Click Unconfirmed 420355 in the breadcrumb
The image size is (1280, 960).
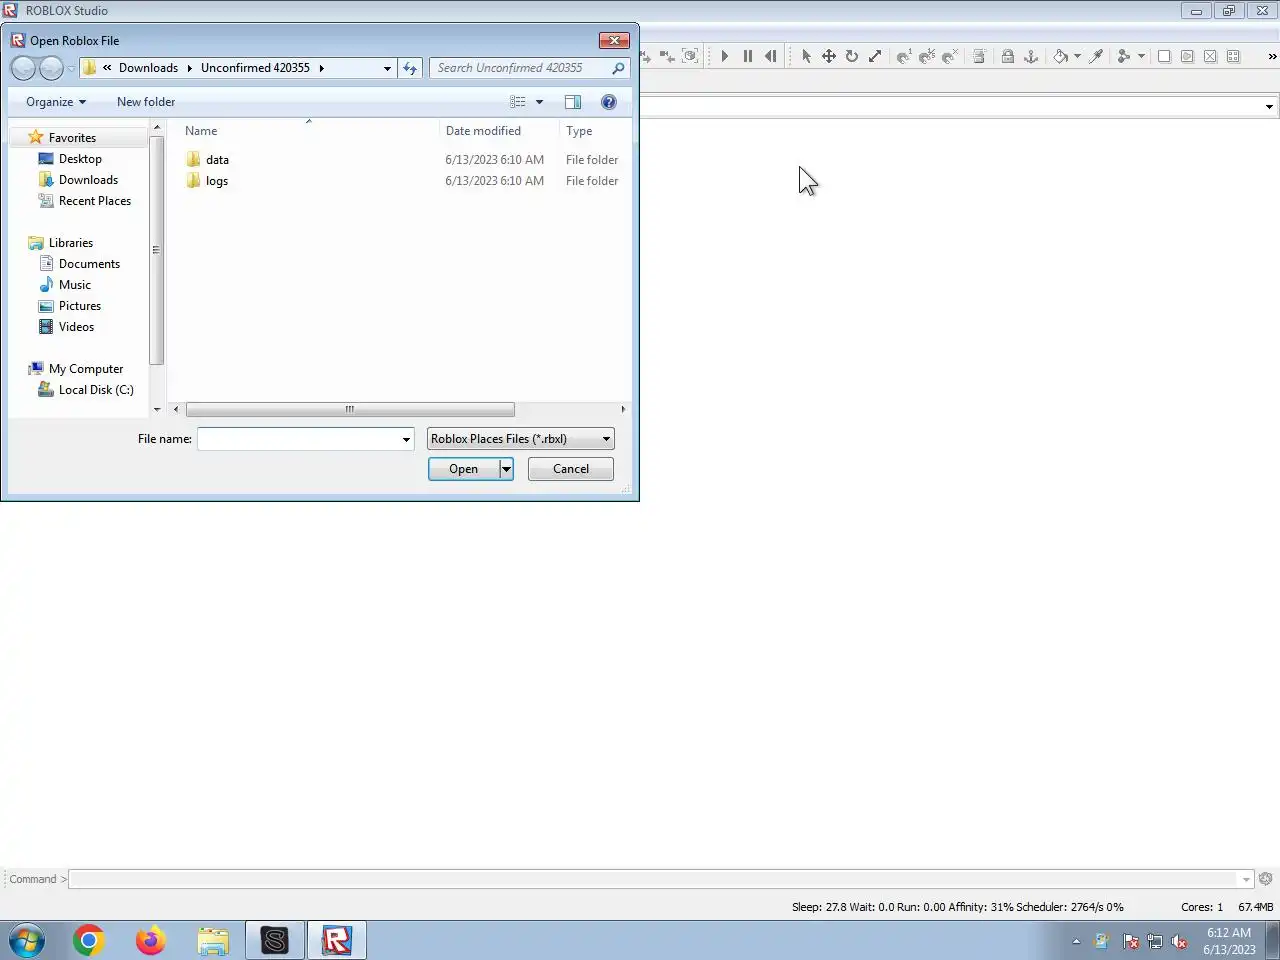tap(255, 68)
